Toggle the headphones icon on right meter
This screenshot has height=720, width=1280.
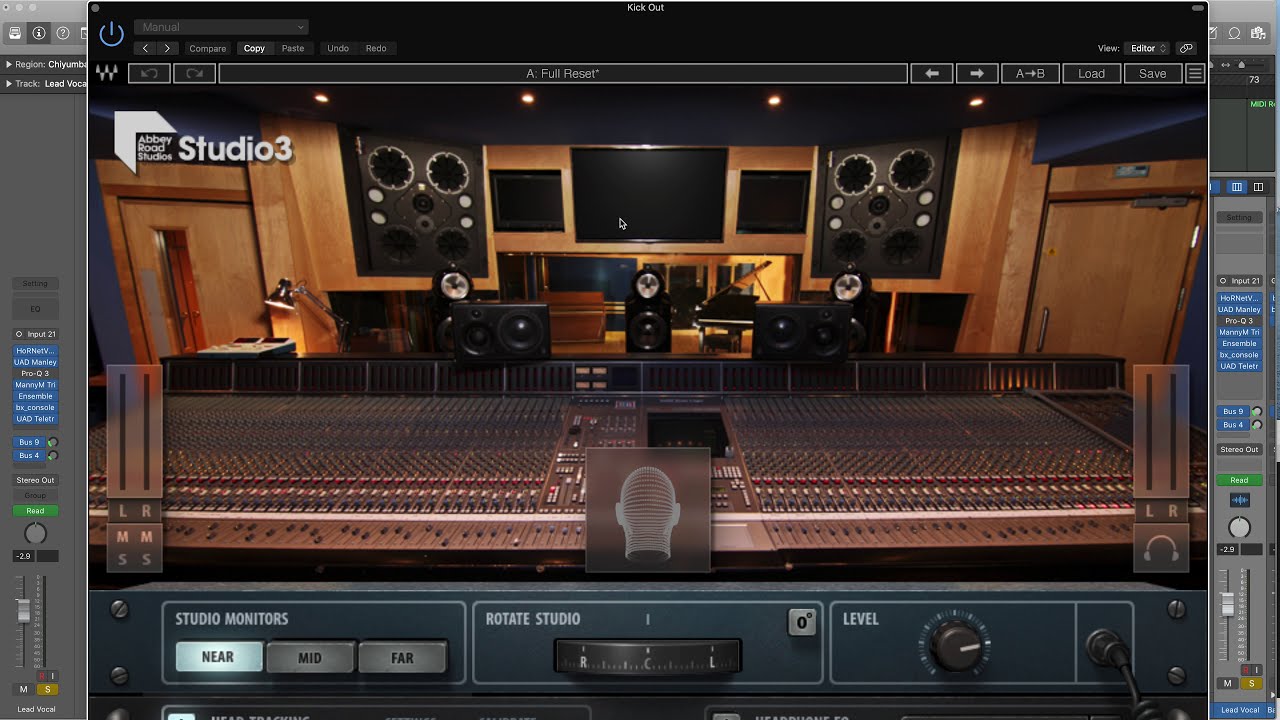pyautogui.click(x=1160, y=548)
